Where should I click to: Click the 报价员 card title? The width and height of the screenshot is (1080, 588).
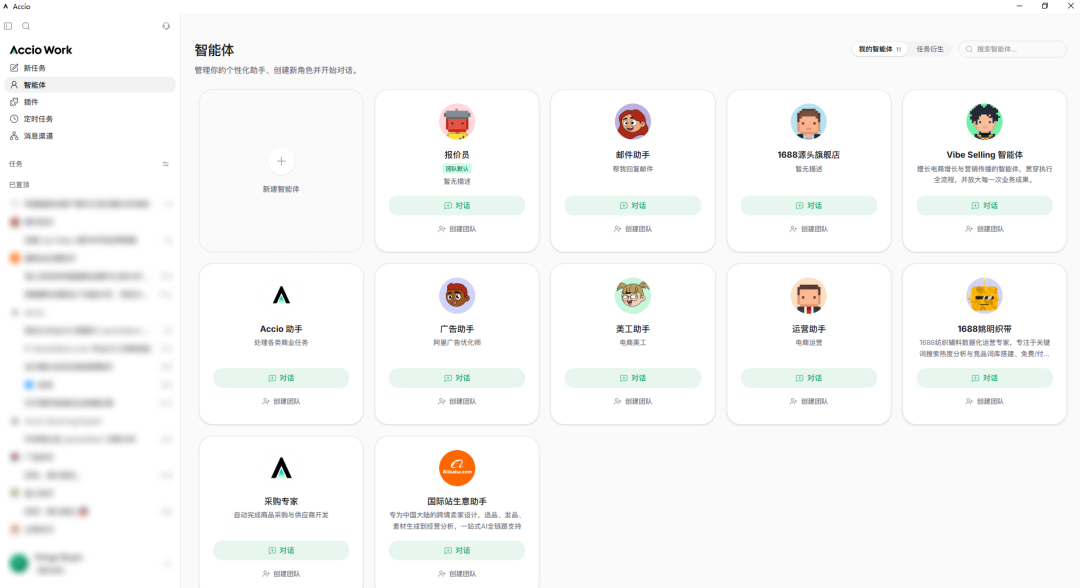click(x=457, y=155)
